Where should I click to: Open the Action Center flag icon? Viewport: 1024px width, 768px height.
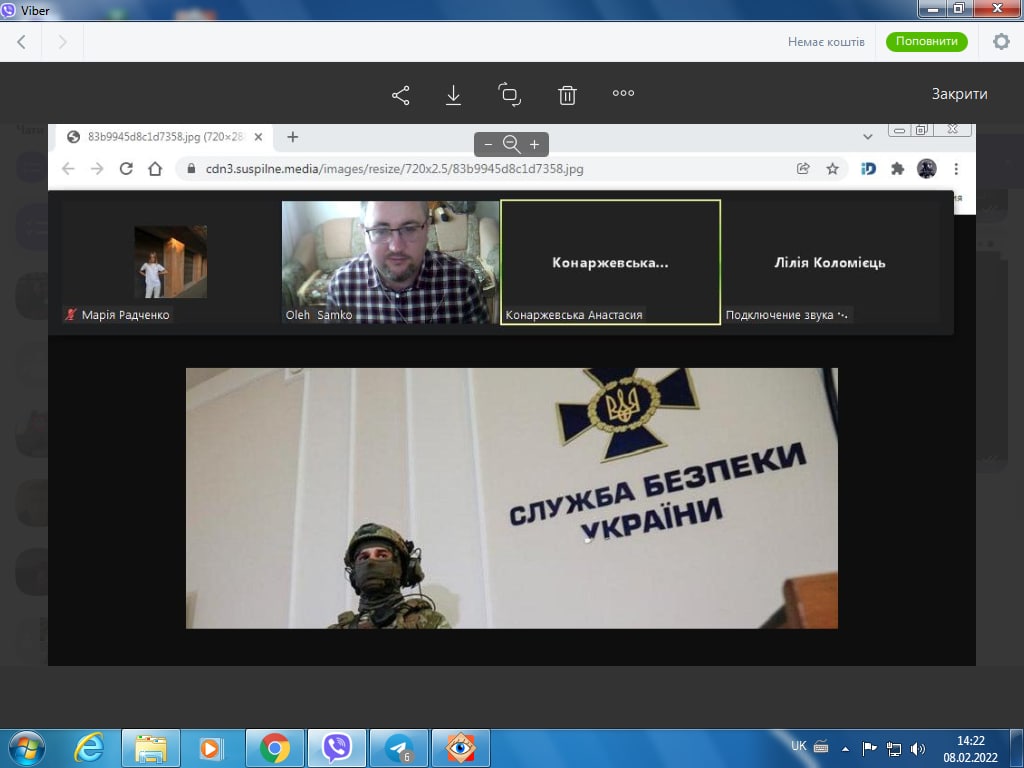[x=869, y=748]
